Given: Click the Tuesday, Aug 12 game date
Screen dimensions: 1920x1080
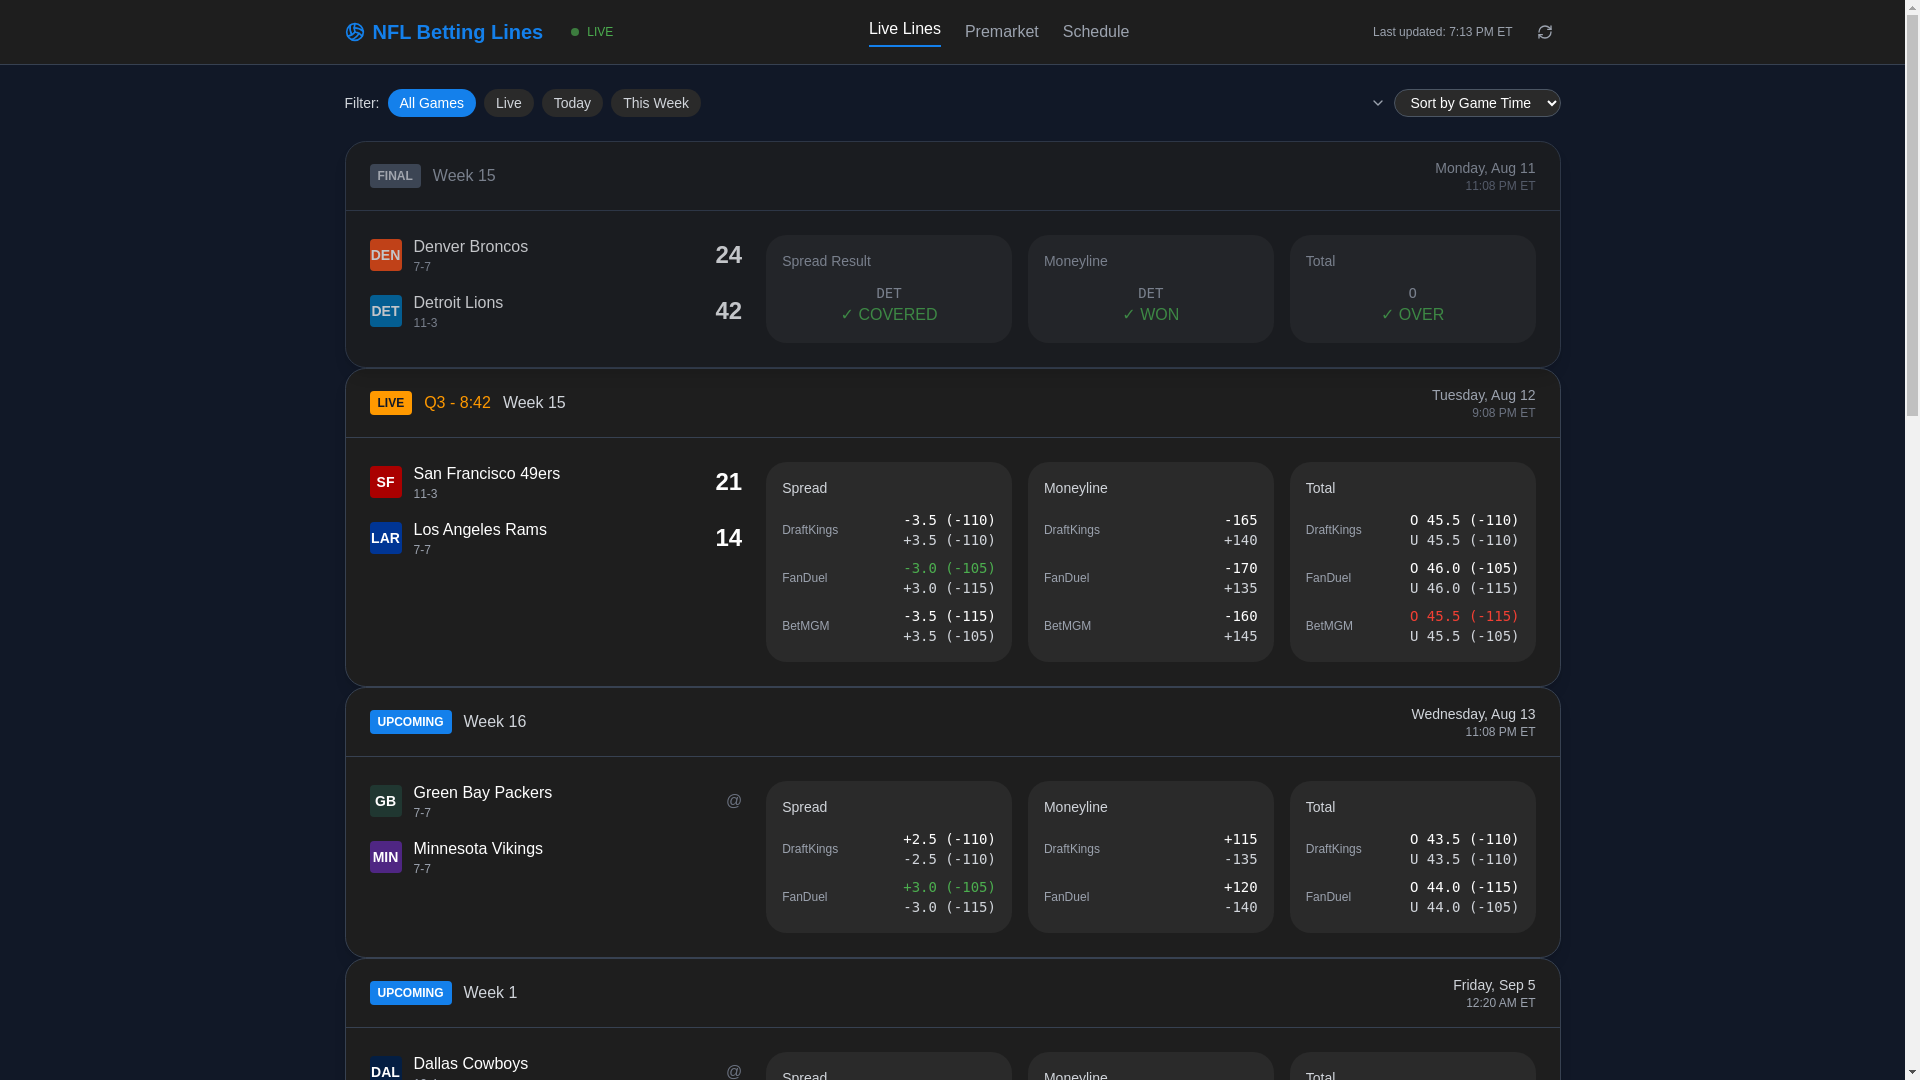Looking at the screenshot, I should (x=1483, y=395).
